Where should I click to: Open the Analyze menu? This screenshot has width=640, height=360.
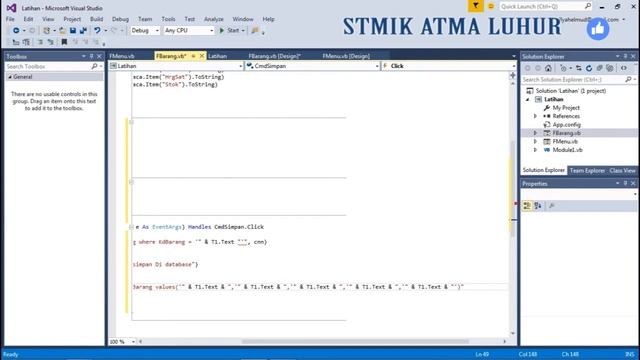213,19
